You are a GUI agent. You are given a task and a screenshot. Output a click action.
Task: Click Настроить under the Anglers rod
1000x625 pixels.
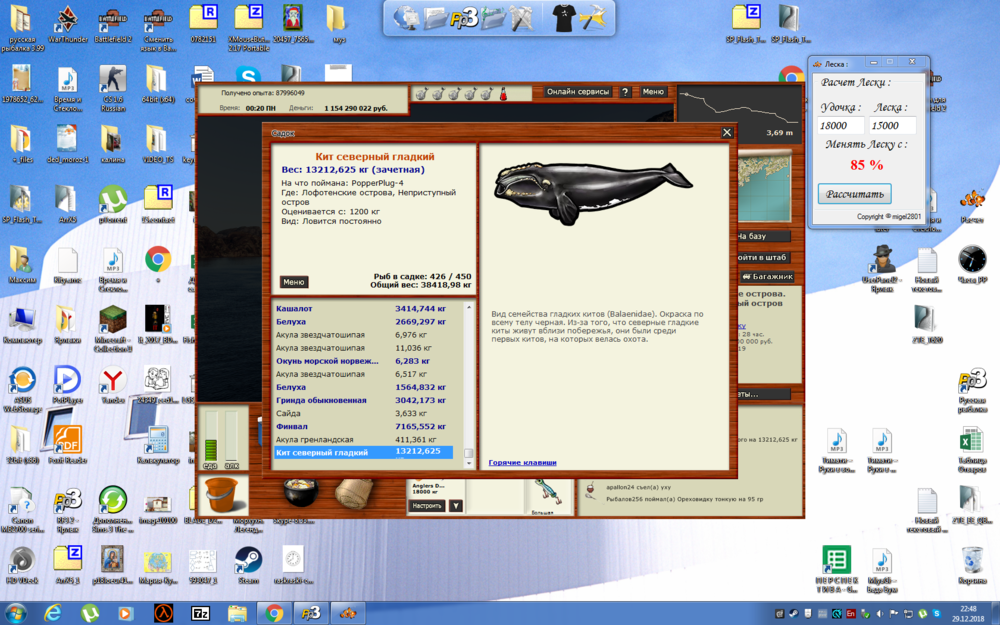(426, 505)
